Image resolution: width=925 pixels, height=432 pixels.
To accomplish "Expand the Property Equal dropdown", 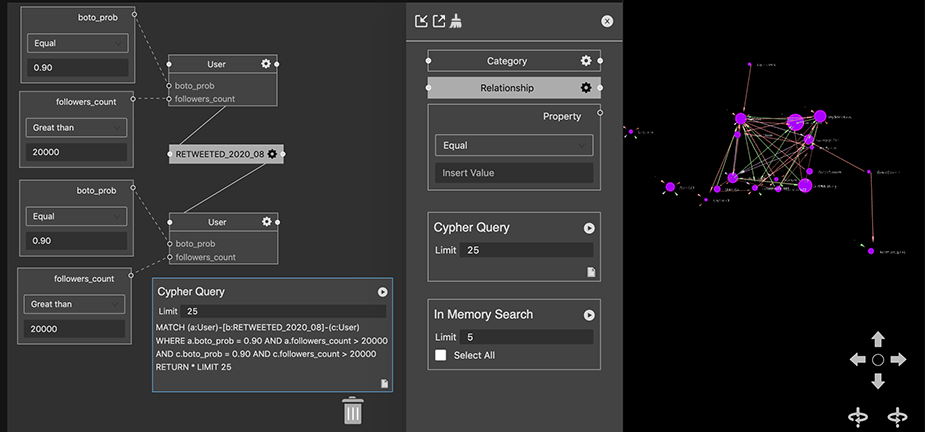I will coord(513,145).
